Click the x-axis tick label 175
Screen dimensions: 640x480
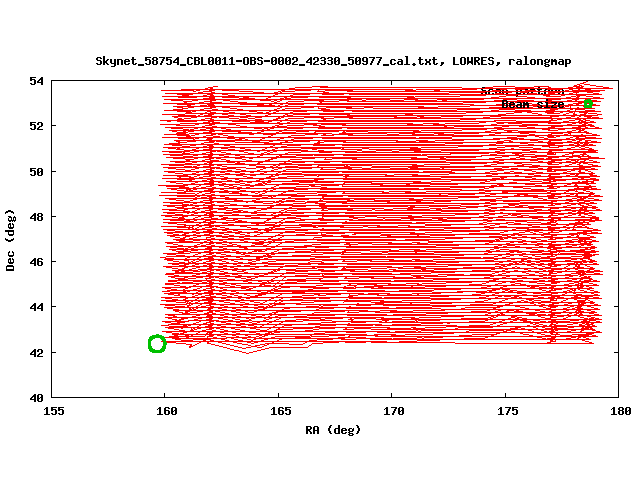507,411
